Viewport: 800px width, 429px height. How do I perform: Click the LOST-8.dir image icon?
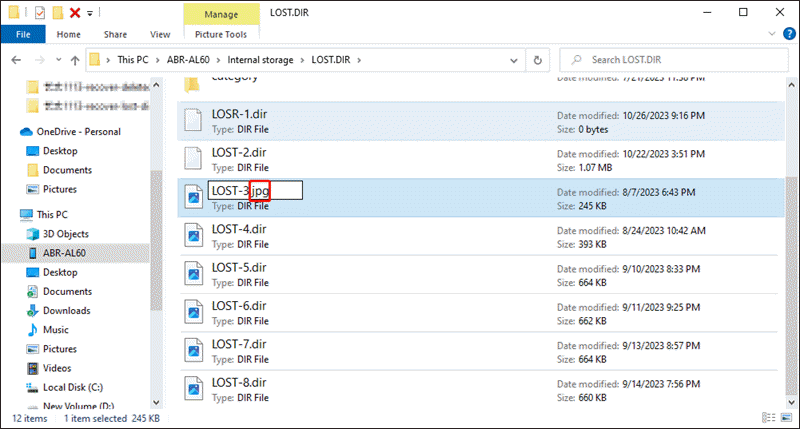(193, 388)
